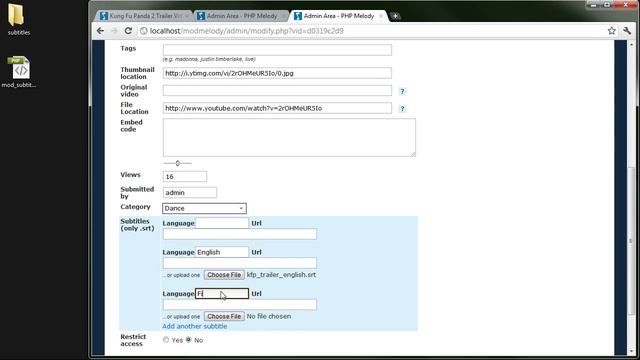
Task: Click the Url field for the third subtitle
Action: (240, 305)
